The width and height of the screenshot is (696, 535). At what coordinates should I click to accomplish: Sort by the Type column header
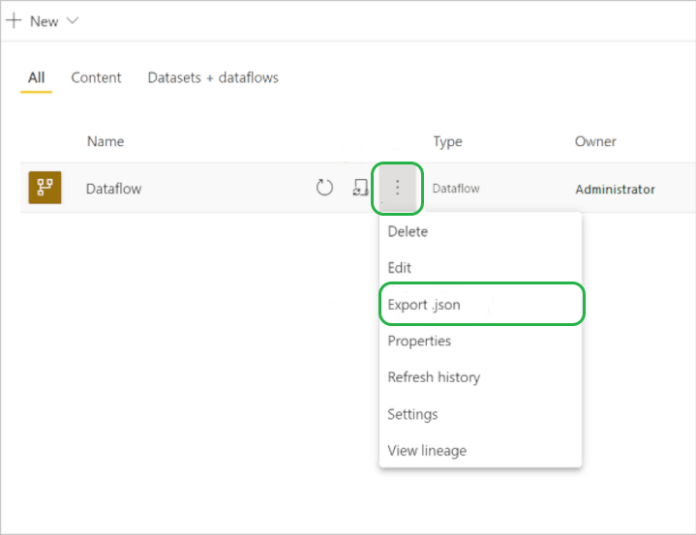447,142
